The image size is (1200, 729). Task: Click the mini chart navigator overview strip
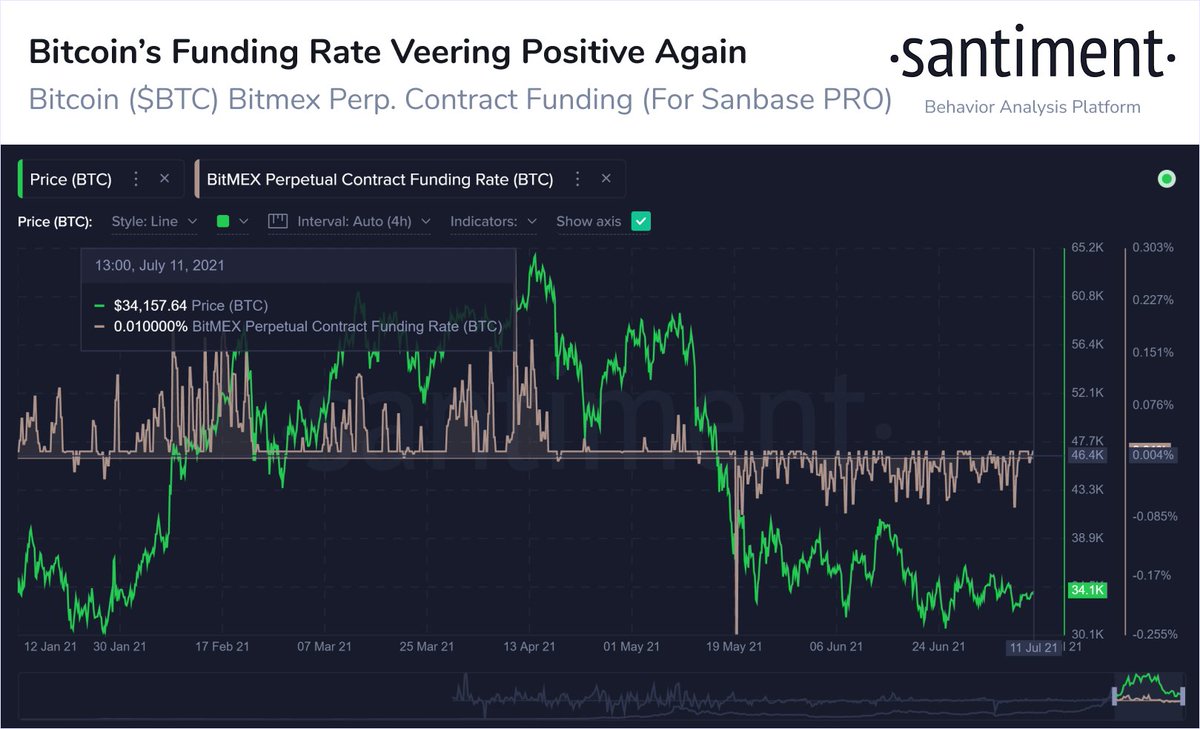[x=600, y=695]
